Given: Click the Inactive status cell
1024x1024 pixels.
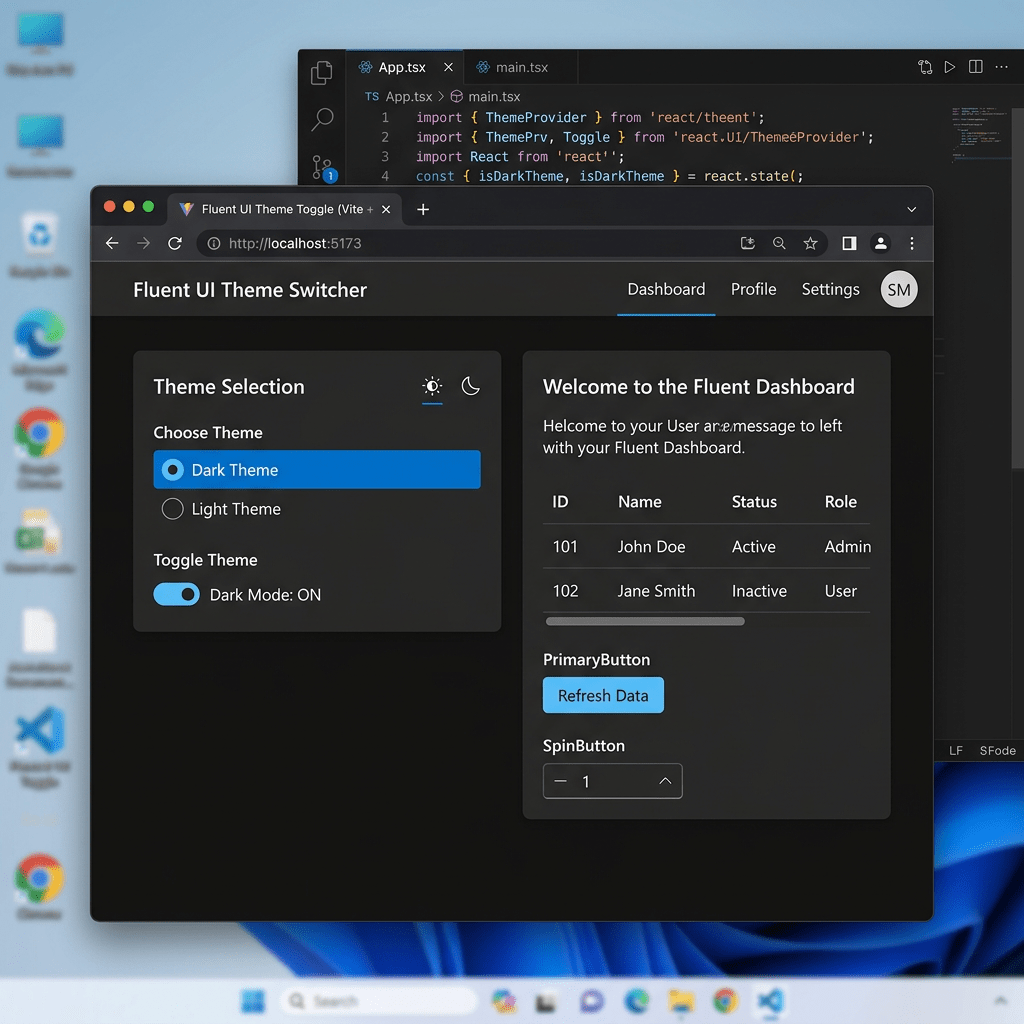Looking at the screenshot, I should click(x=759, y=590).
